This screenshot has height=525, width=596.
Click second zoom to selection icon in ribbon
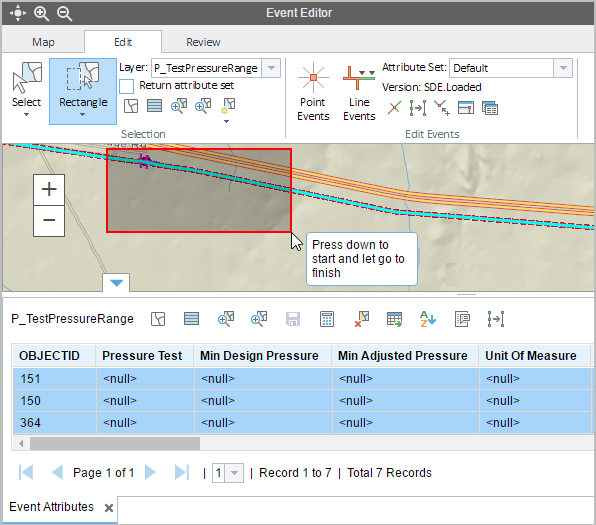click(203, 106)
